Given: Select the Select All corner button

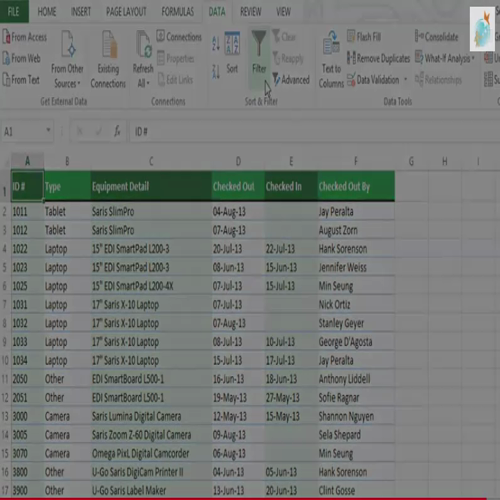Looking at the screenshot, I should coord(6,162).
